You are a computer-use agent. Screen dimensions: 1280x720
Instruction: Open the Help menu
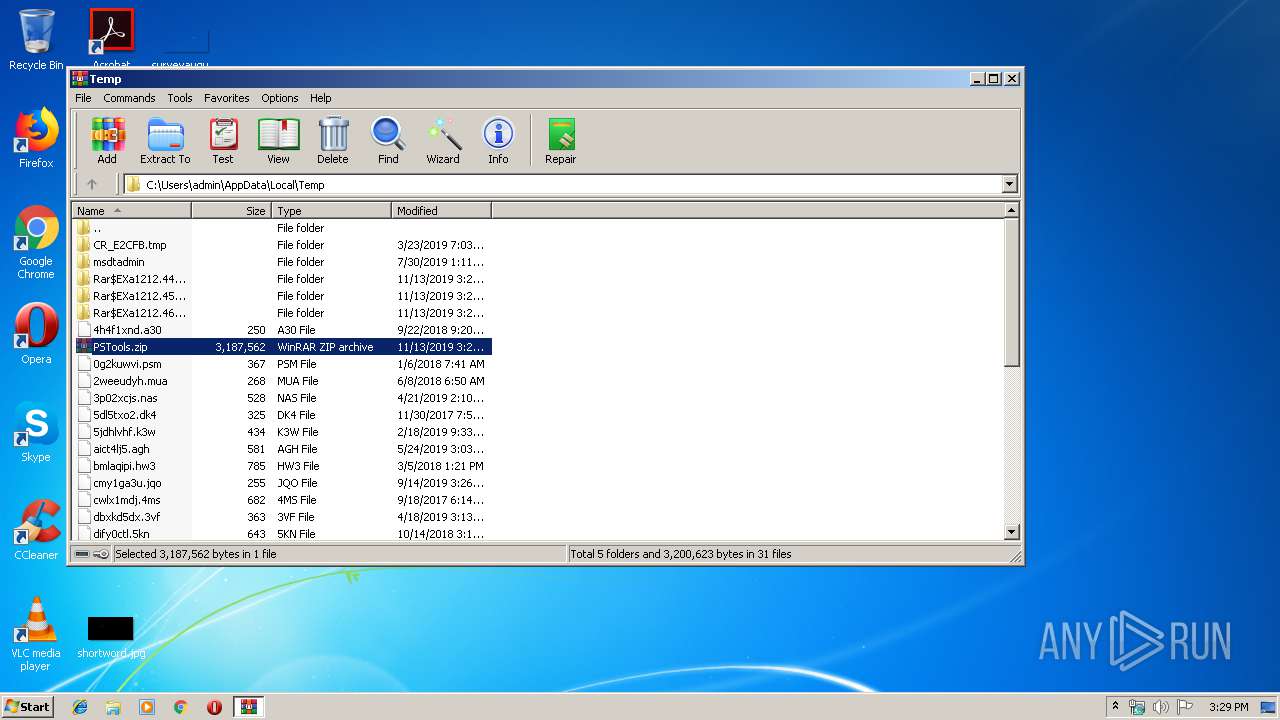tap(320, 98)
